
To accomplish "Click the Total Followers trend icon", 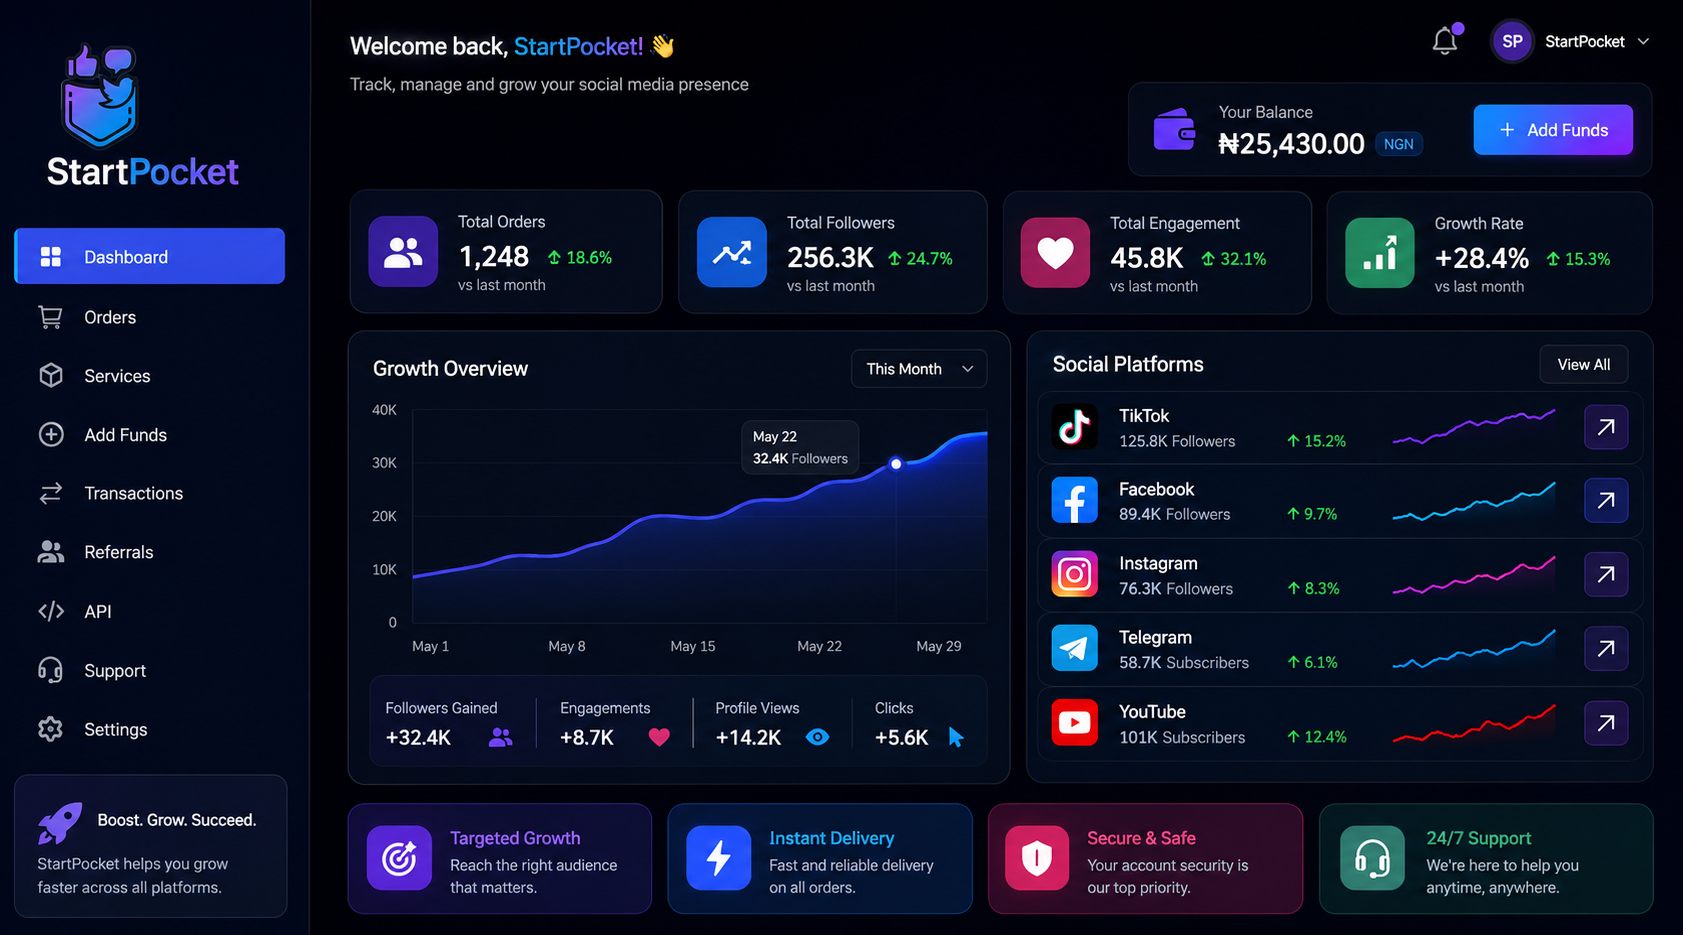I will [732, 252].
